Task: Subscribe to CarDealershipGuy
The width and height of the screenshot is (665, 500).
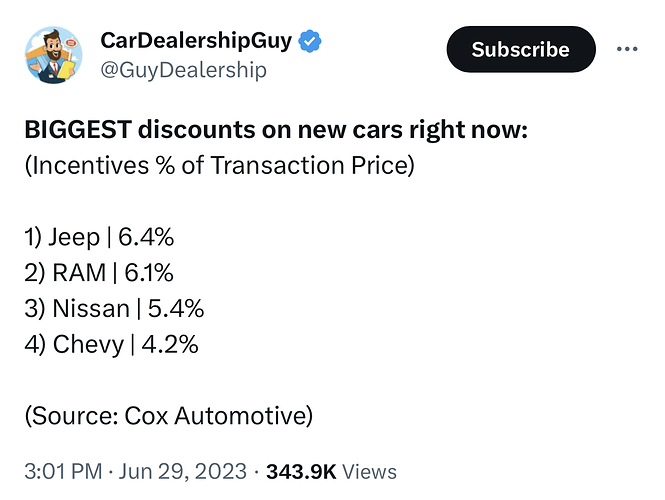Action: coord(521,49)
